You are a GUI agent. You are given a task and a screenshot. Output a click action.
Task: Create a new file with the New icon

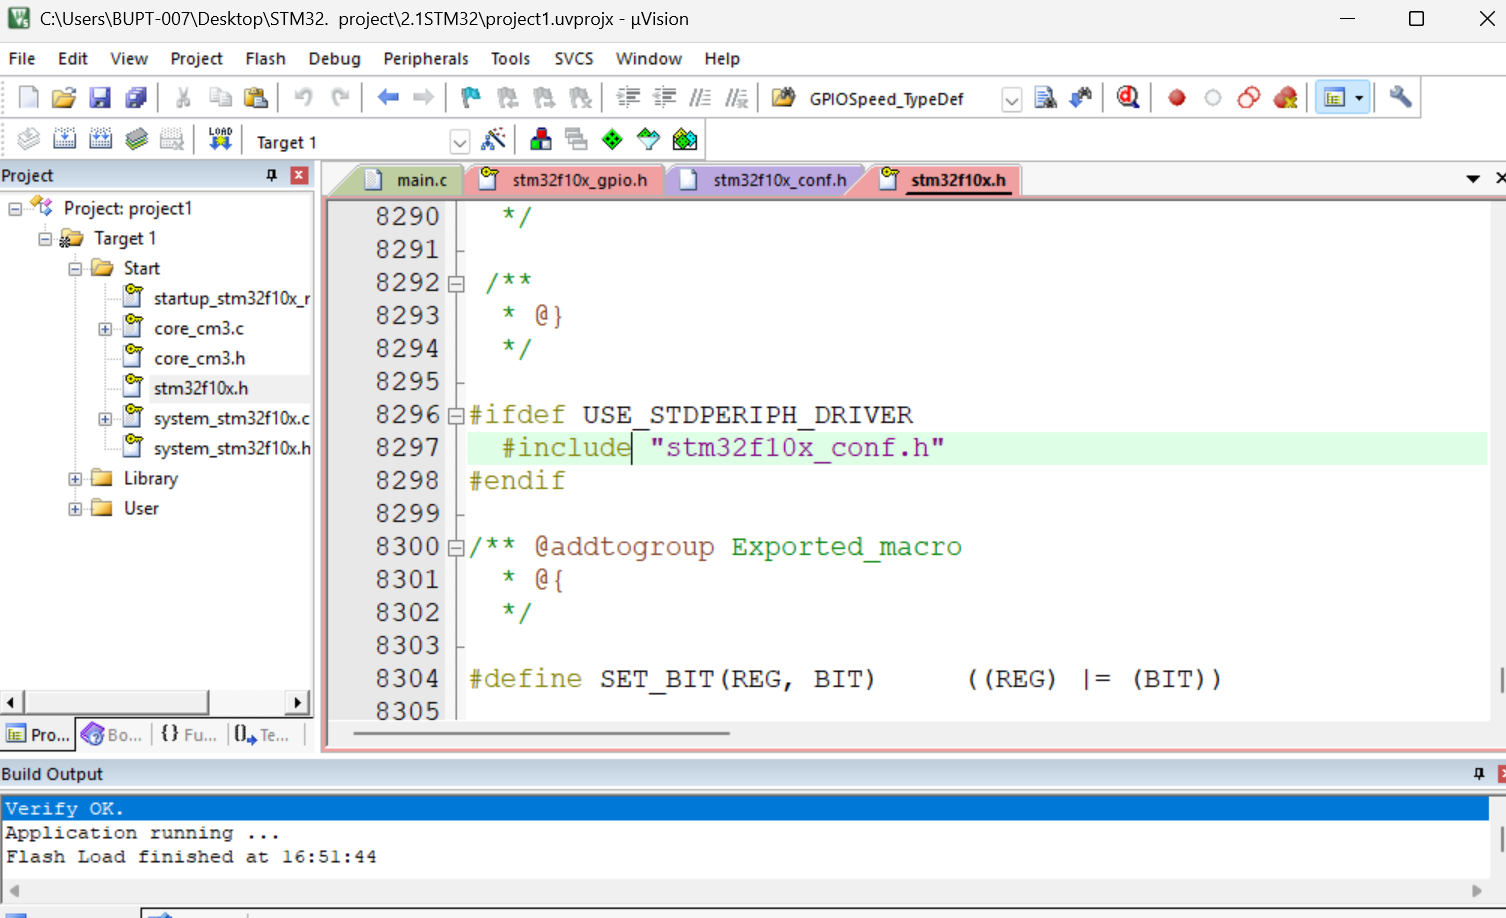(28, 97)
